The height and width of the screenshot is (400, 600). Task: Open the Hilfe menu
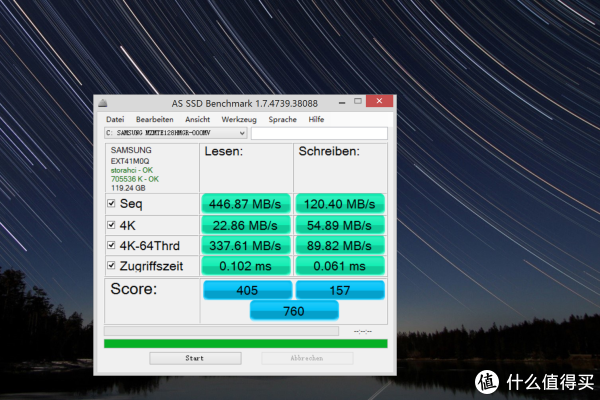click(316, 119)
